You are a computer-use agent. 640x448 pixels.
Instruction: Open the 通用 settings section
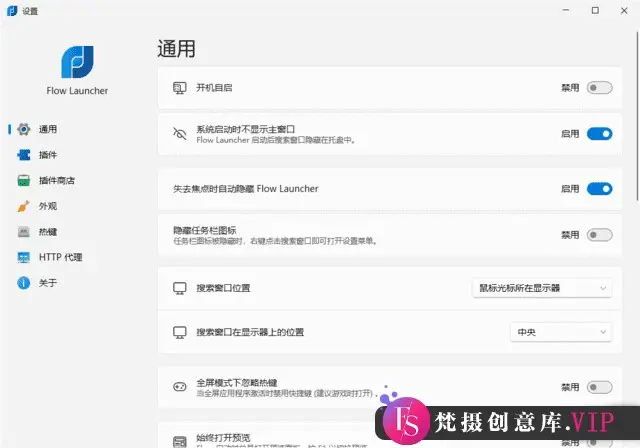[x=49, y=129]
